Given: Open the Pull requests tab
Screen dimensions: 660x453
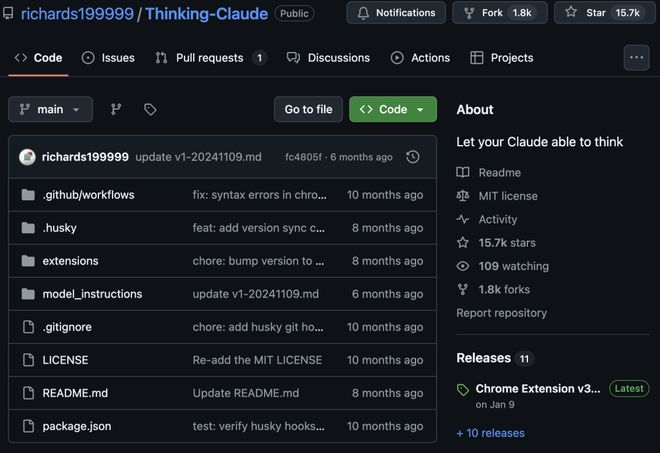Looking at the screenshot, I should (x=210, y=58).
